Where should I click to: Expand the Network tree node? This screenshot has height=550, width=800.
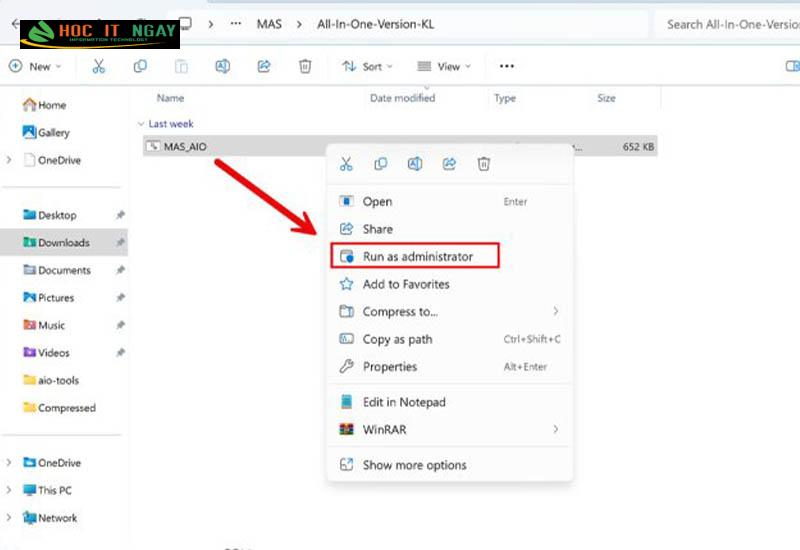9,518
